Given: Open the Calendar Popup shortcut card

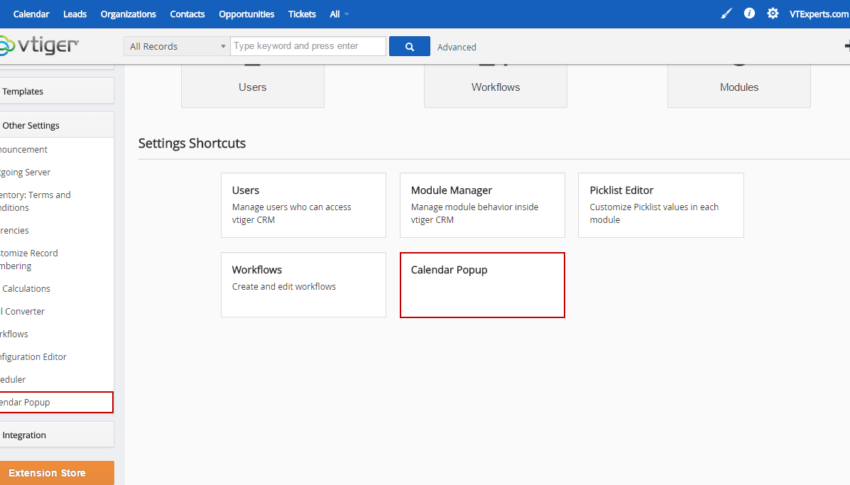Looking at the screenshot, I should click(482, 285).
